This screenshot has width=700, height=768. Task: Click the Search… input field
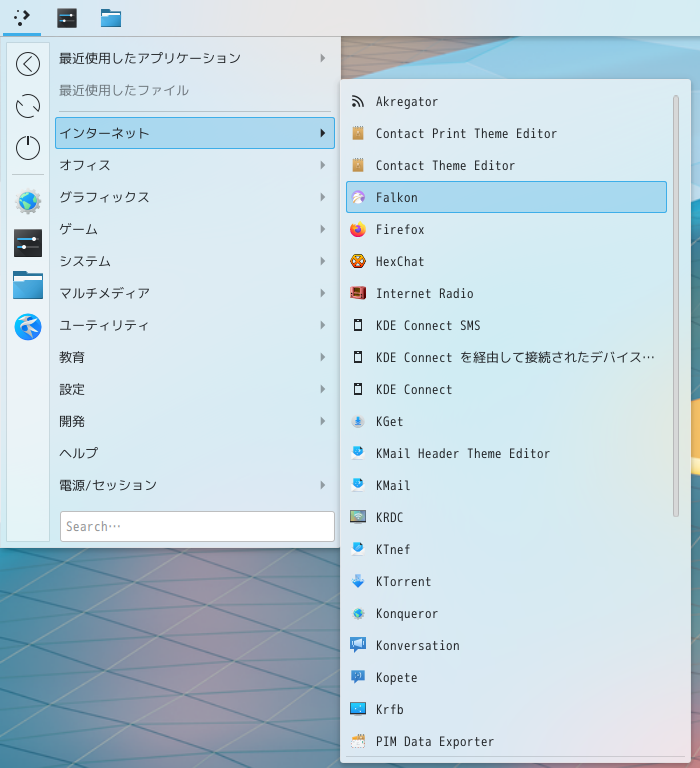[x=197, y=527]
